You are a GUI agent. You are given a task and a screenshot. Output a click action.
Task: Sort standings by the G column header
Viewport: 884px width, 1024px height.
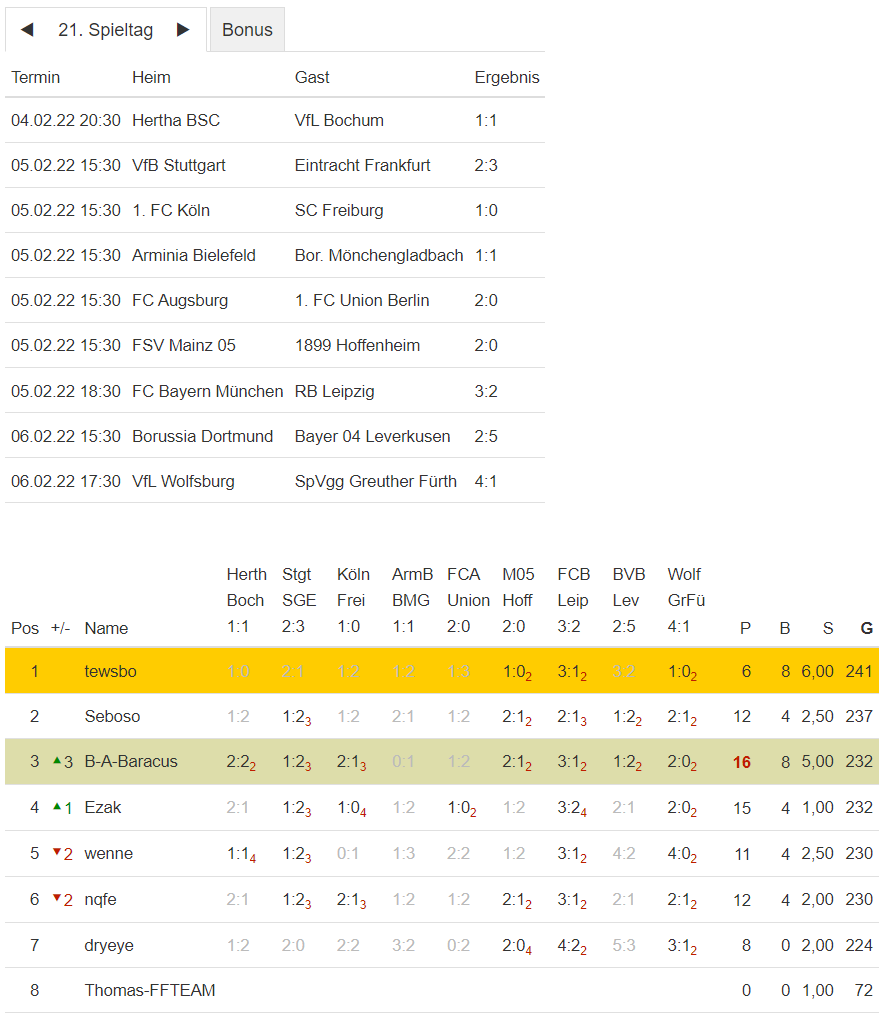point(866,628)
